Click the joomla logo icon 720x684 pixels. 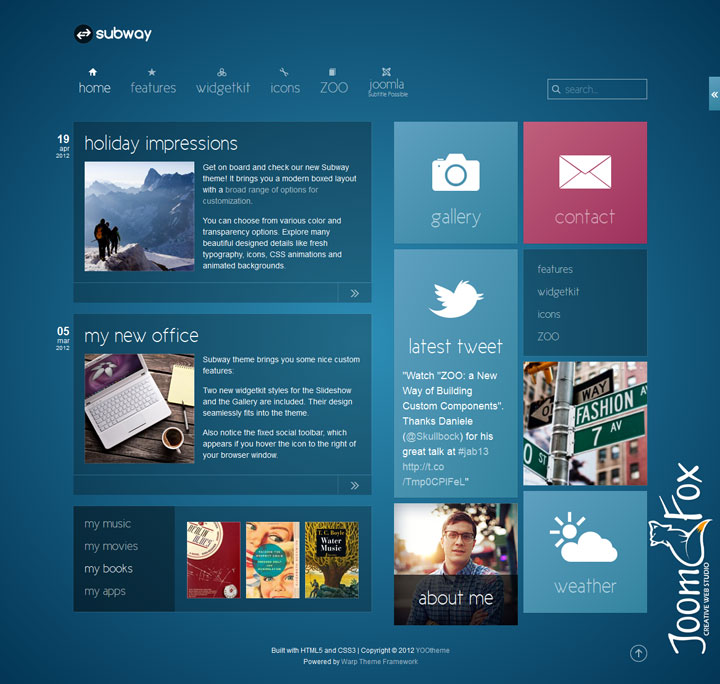click(x=387, y=72)
